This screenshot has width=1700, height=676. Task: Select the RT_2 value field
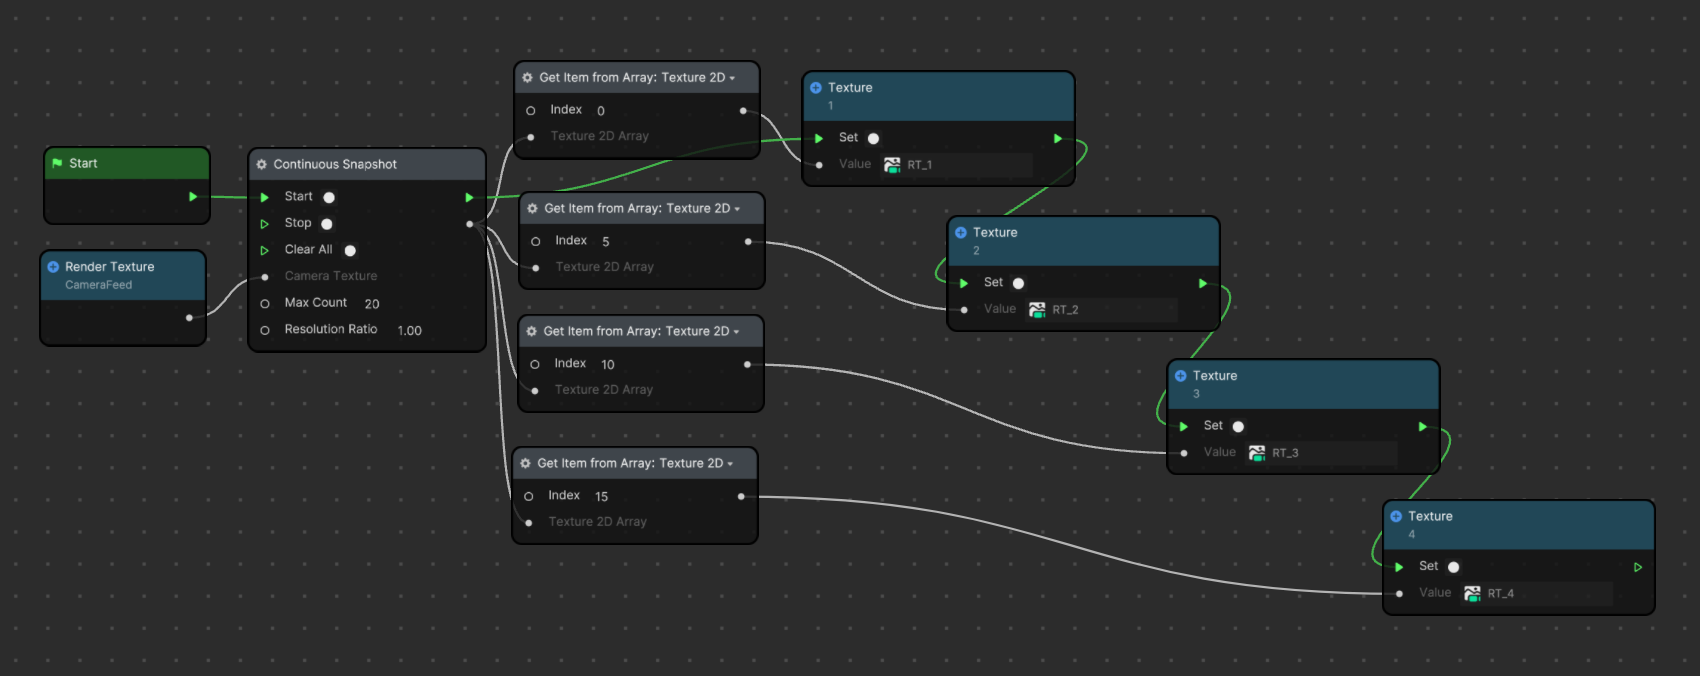[1102, 310]
